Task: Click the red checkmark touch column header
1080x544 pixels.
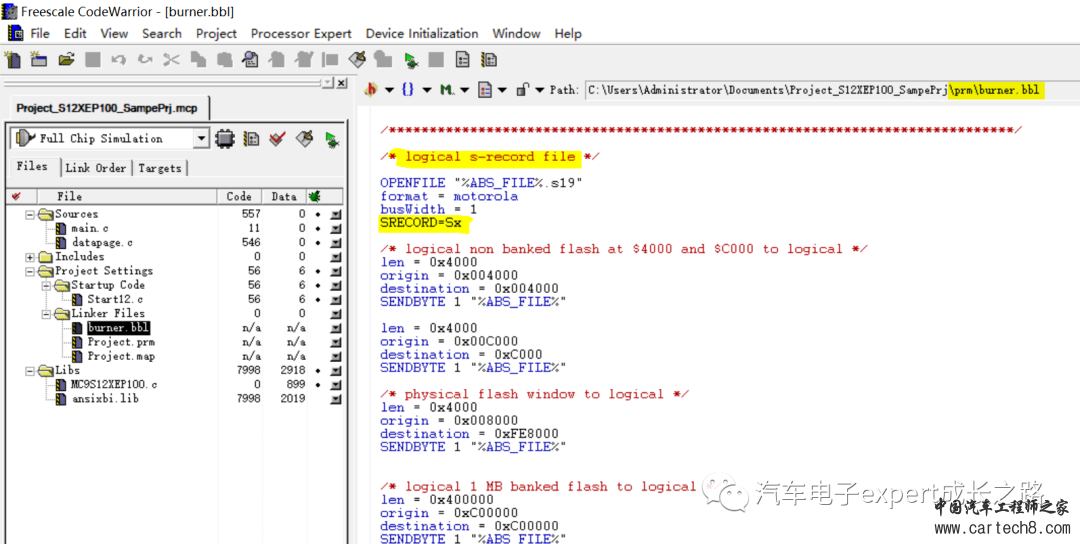Action: click(17, 196)
